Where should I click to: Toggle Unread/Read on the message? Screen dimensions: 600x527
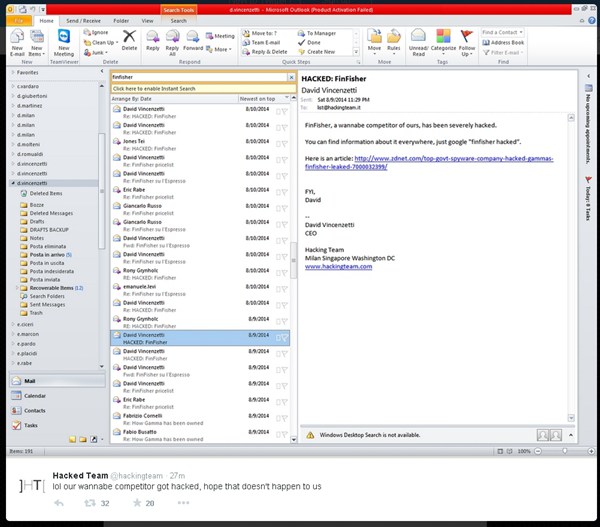(418, 42)
